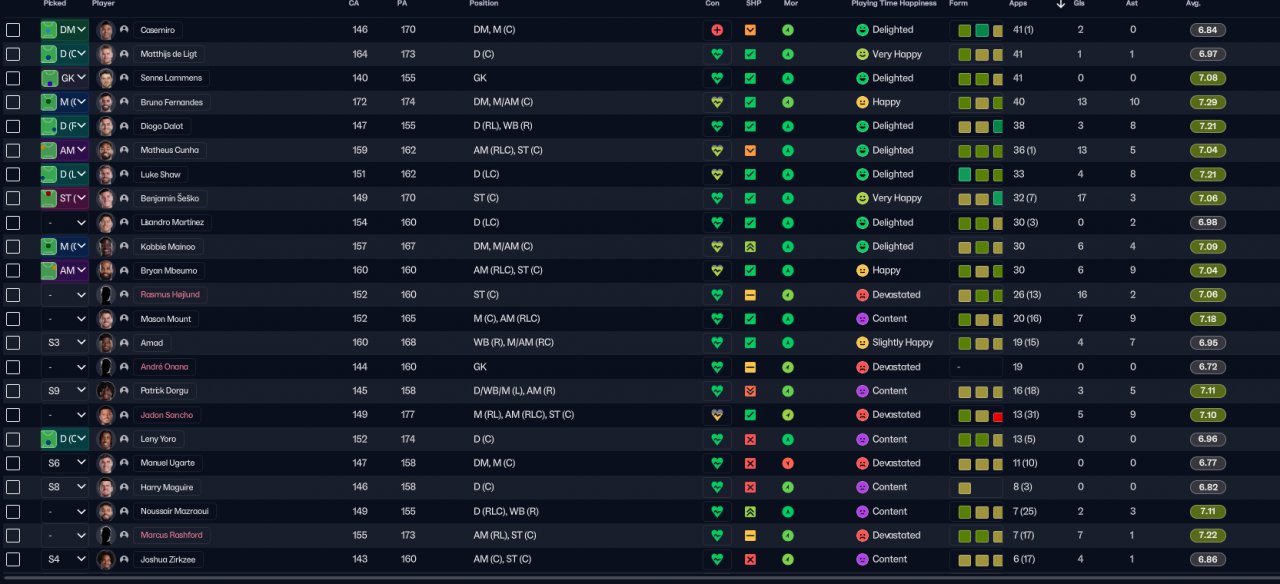
Task: Open Harry Maguire's S8 substitute dropdown
Action: (64, 487)
